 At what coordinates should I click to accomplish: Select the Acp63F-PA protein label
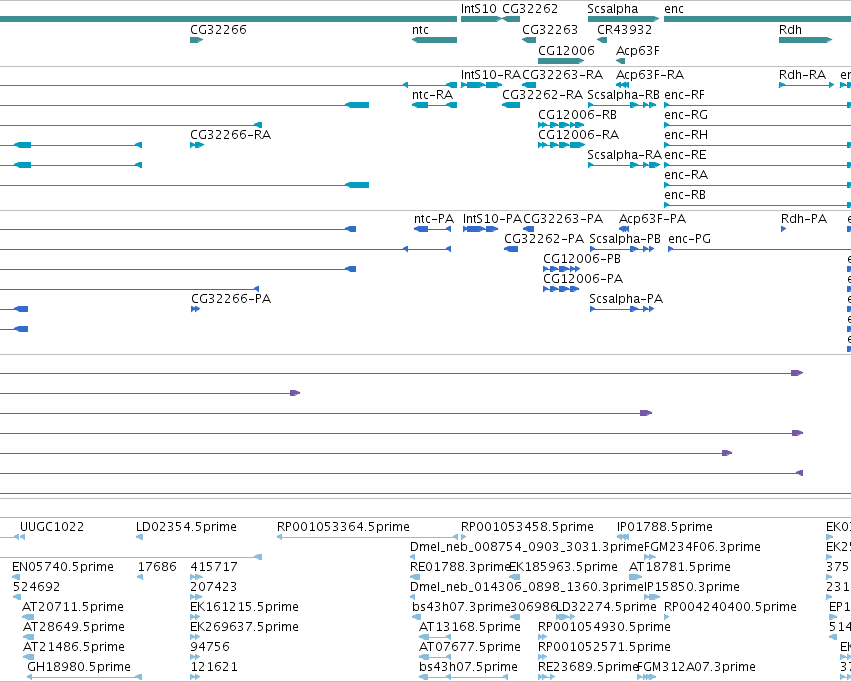652,219
